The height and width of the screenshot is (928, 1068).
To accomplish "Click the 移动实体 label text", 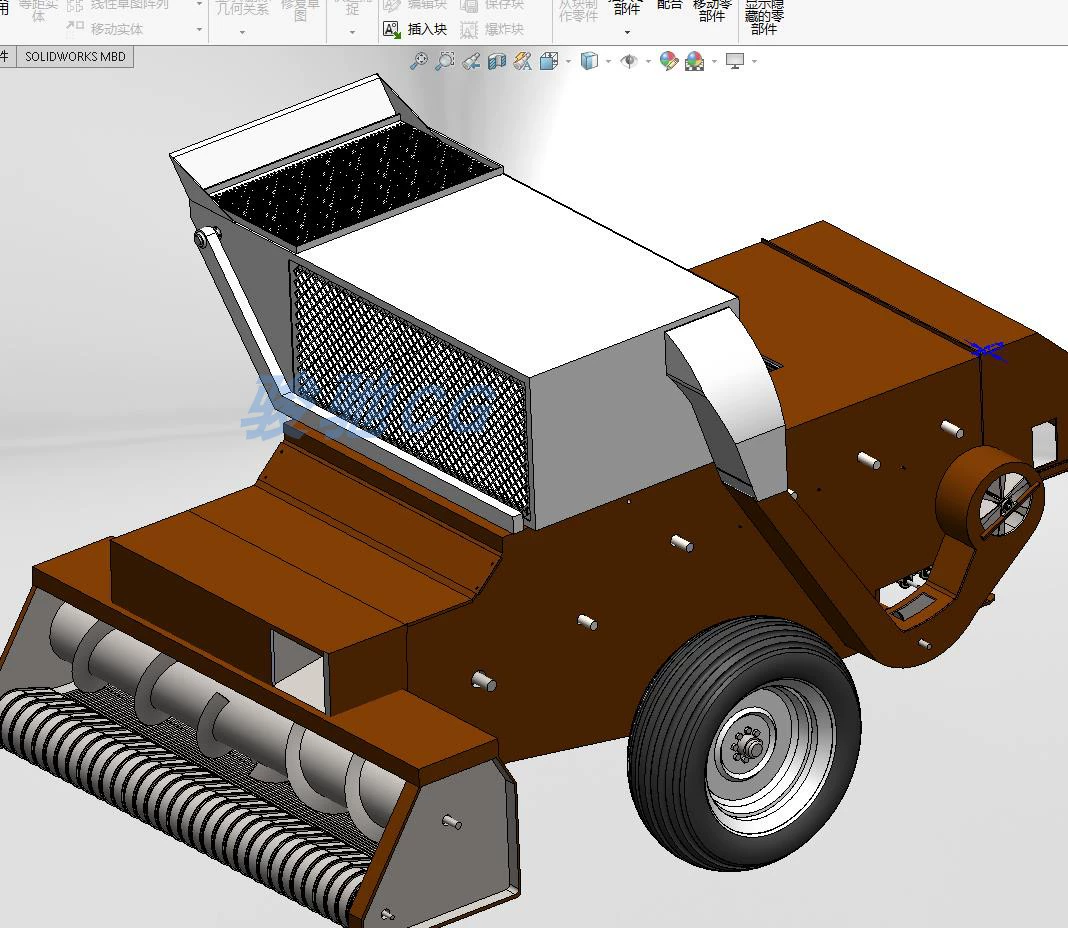I will point(116,29).
